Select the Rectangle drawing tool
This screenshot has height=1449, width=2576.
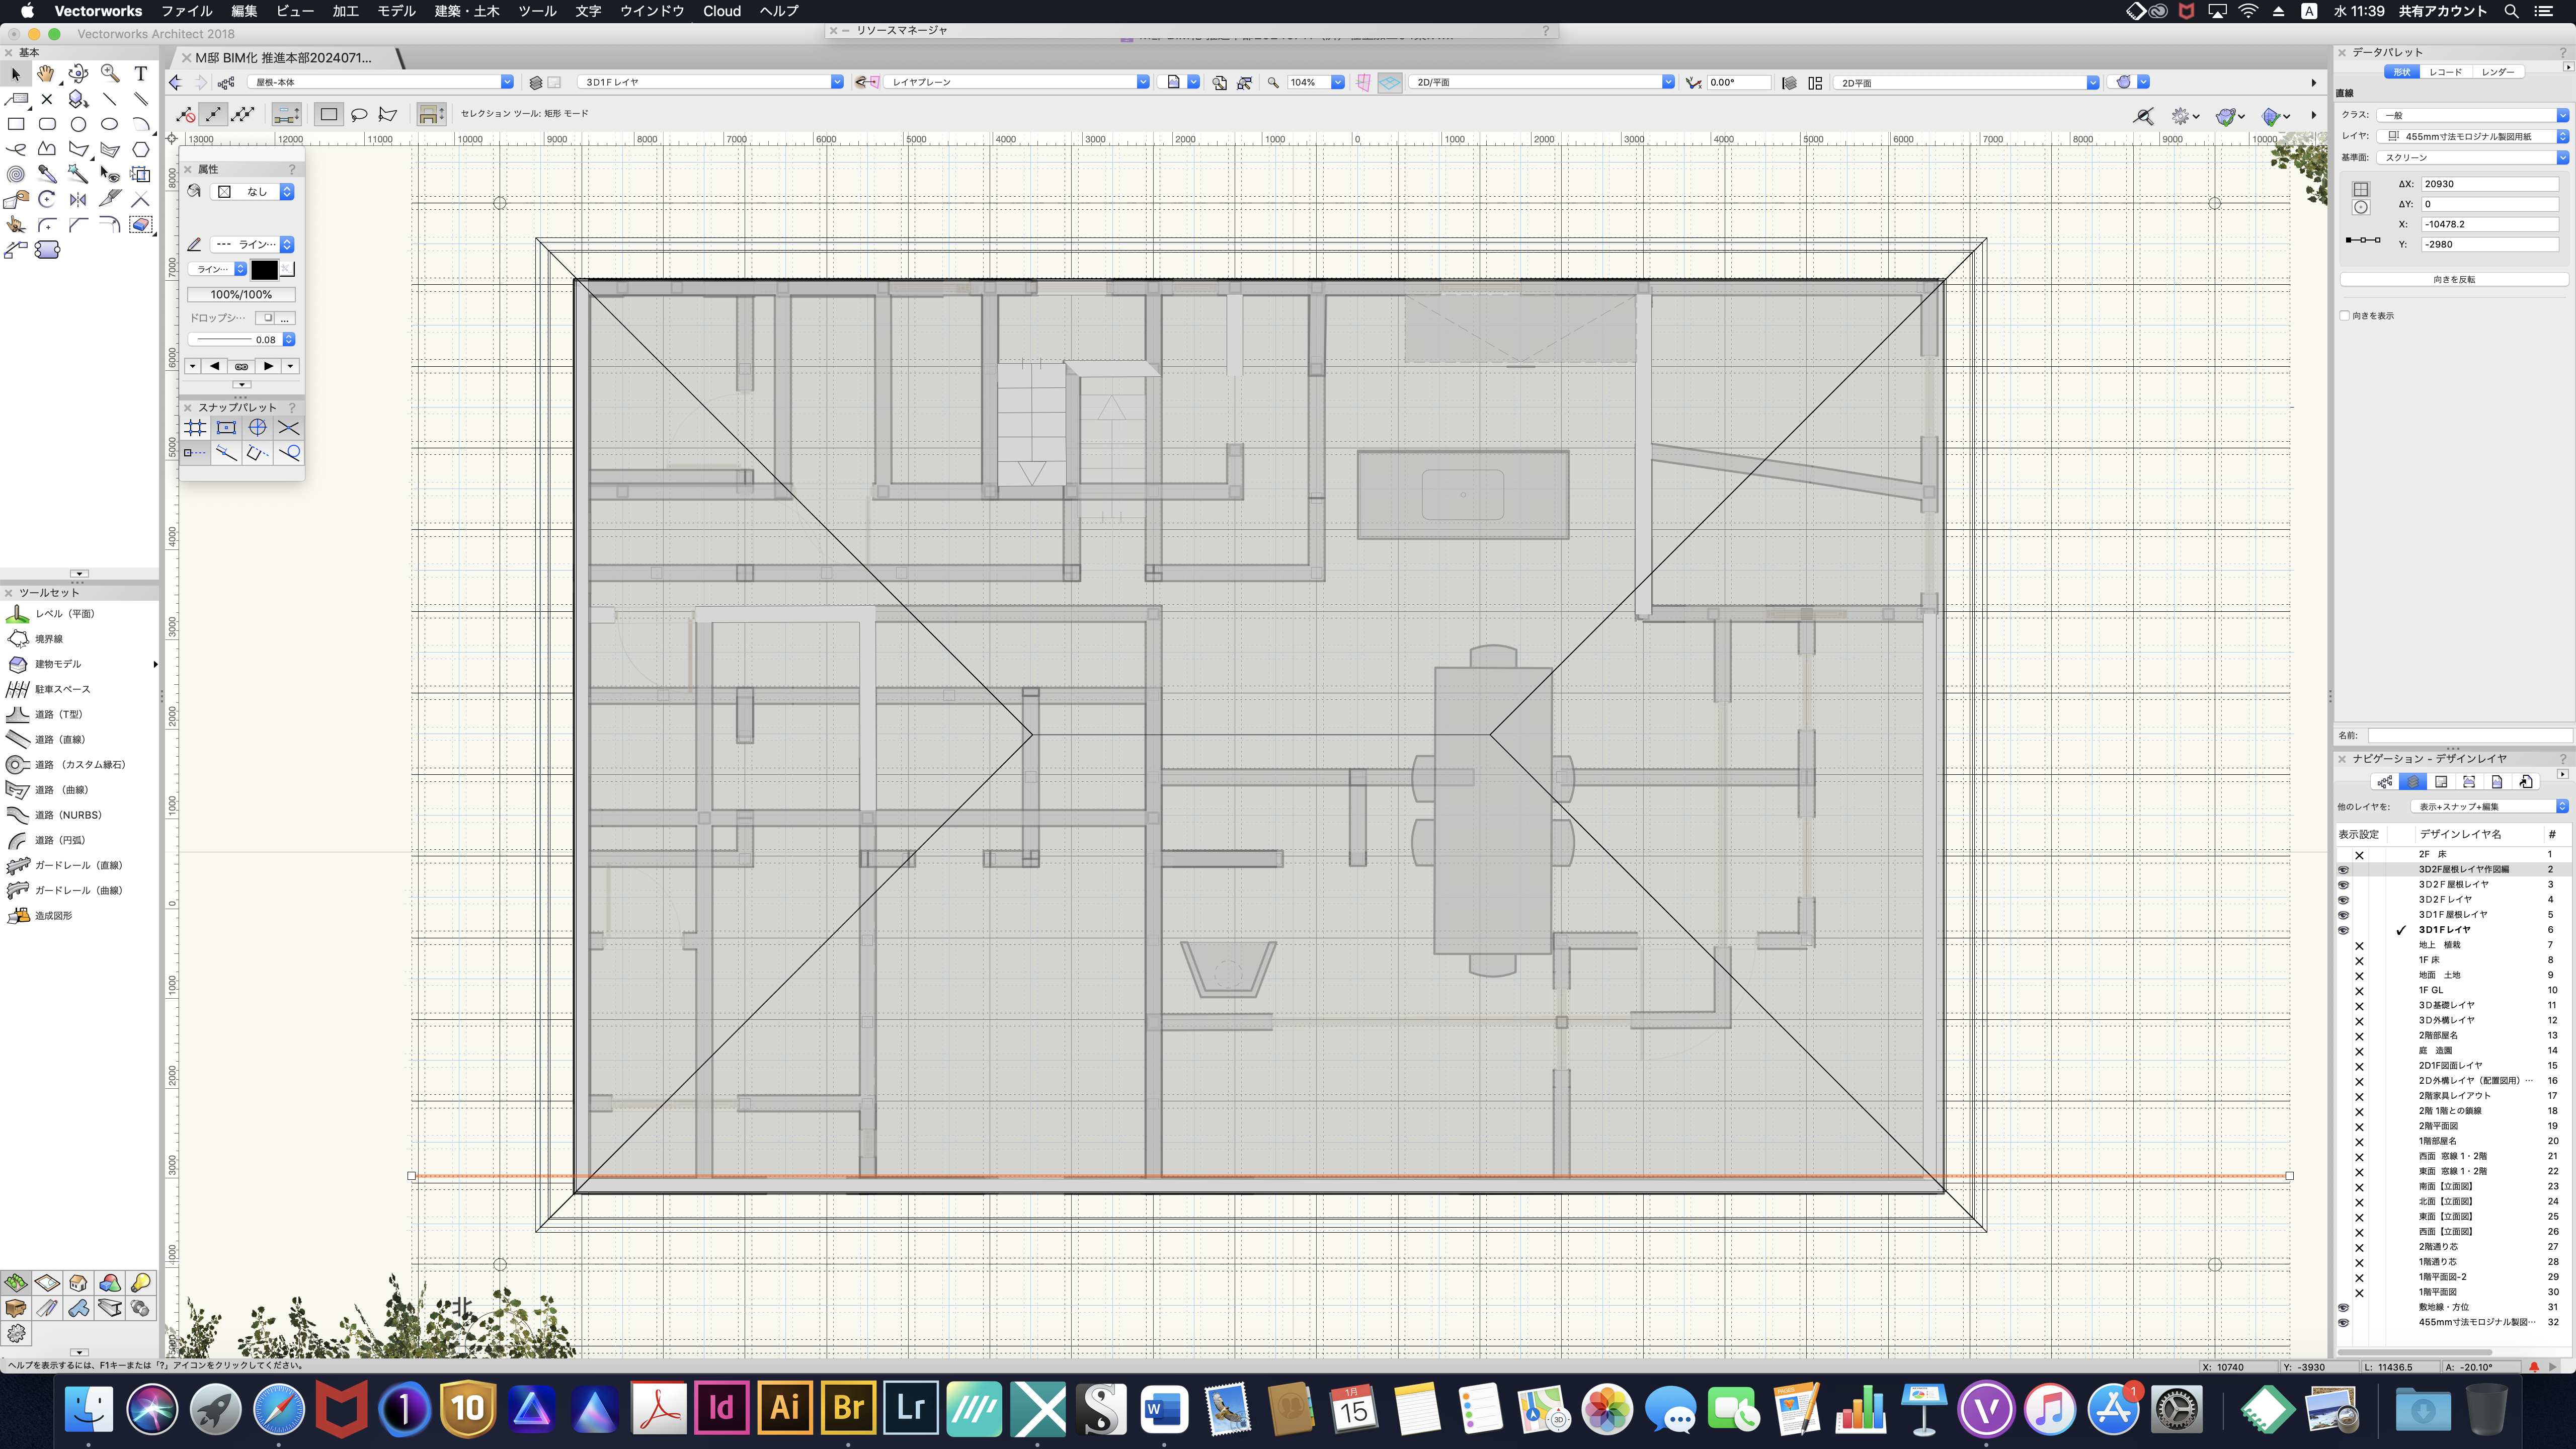pos(16,124)
